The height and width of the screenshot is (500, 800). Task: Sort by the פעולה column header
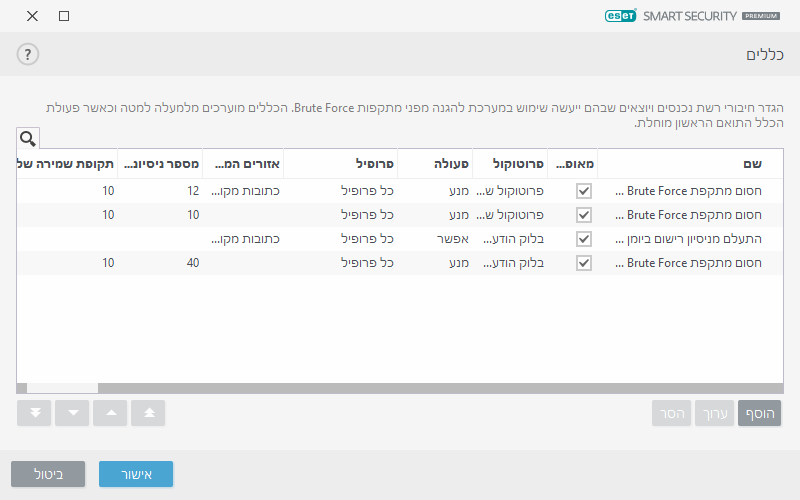pos(435,164)
